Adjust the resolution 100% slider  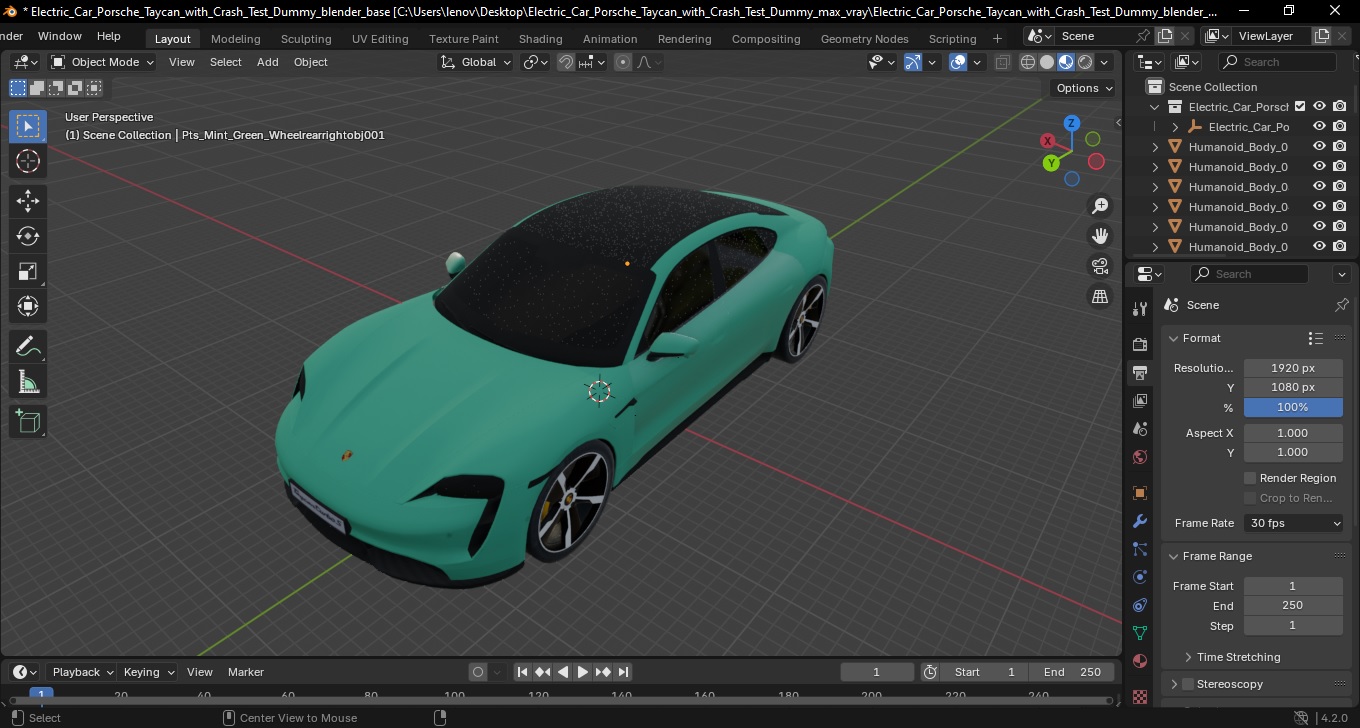(1293, 407)
